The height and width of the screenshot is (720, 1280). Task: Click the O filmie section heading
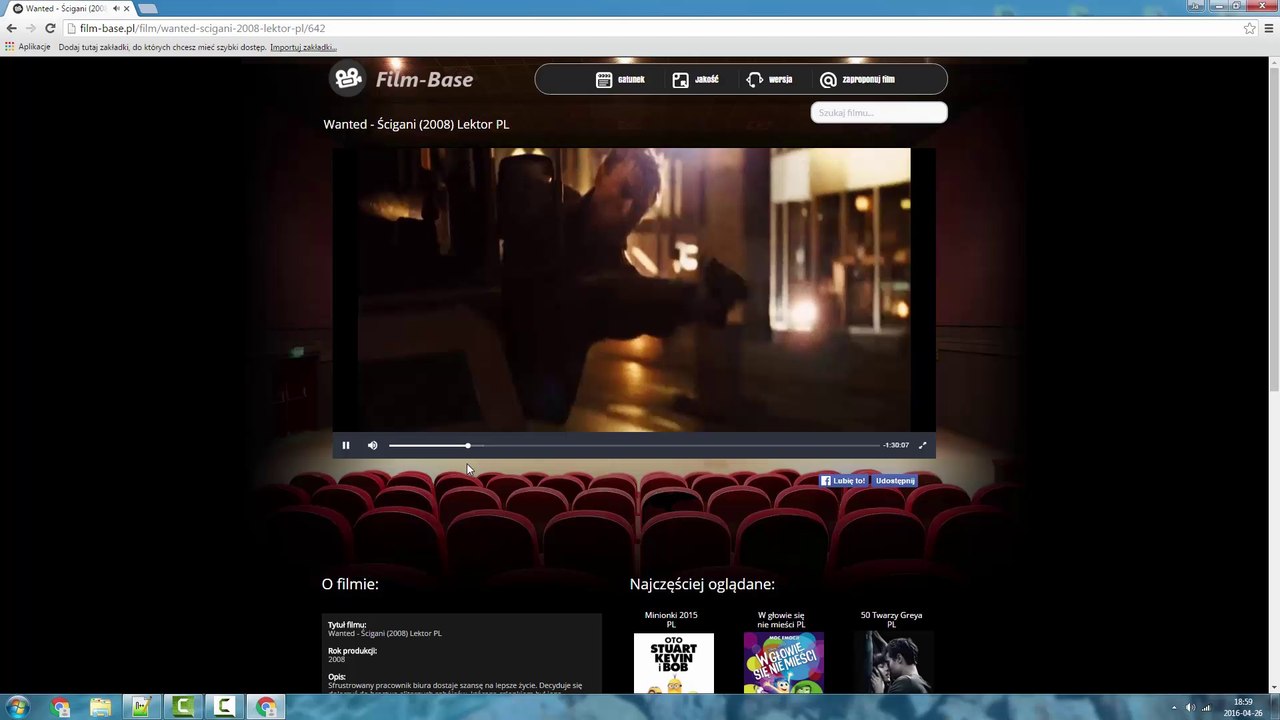[x=350, y=584]
